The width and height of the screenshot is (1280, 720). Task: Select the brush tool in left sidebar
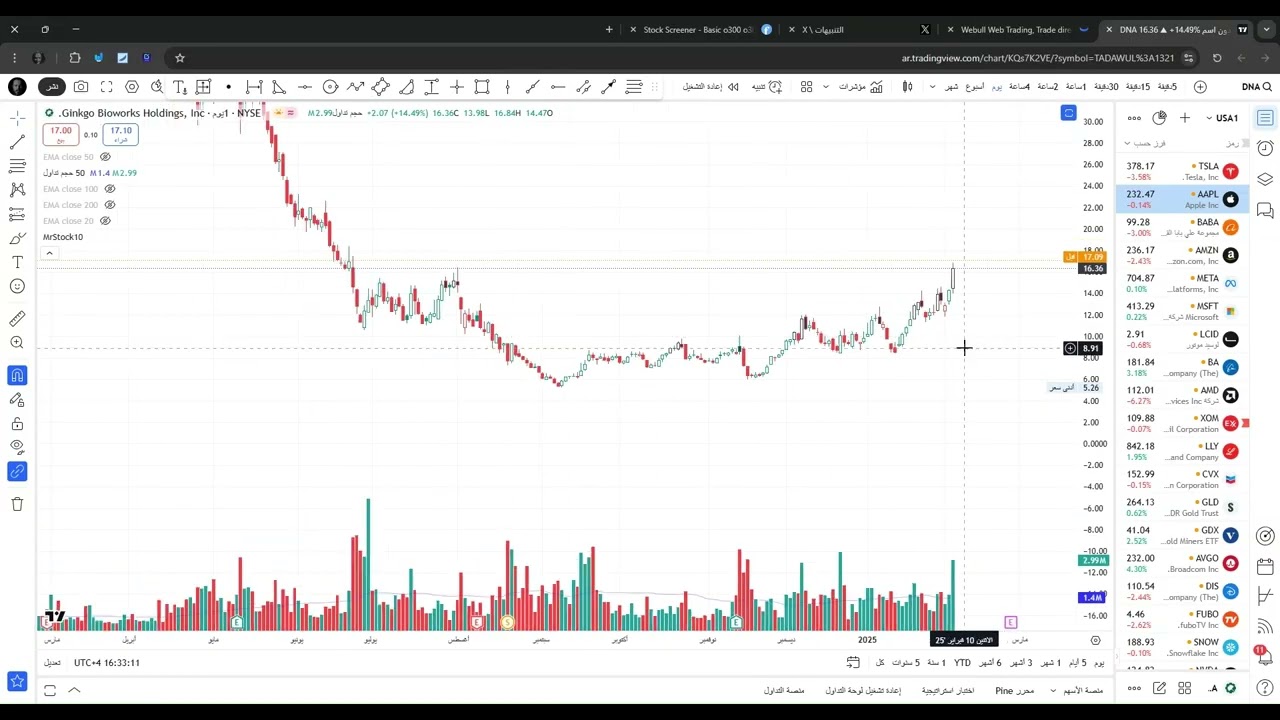coord(17,238)
